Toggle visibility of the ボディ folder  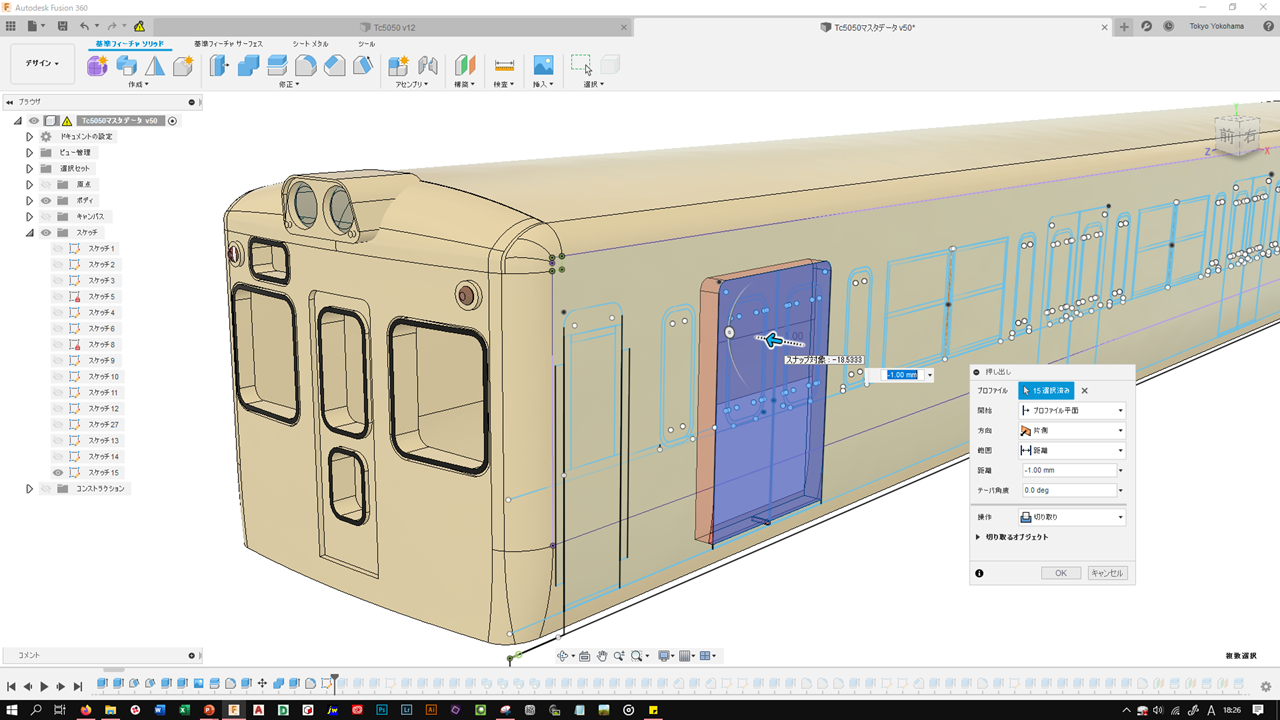point(46,200)
